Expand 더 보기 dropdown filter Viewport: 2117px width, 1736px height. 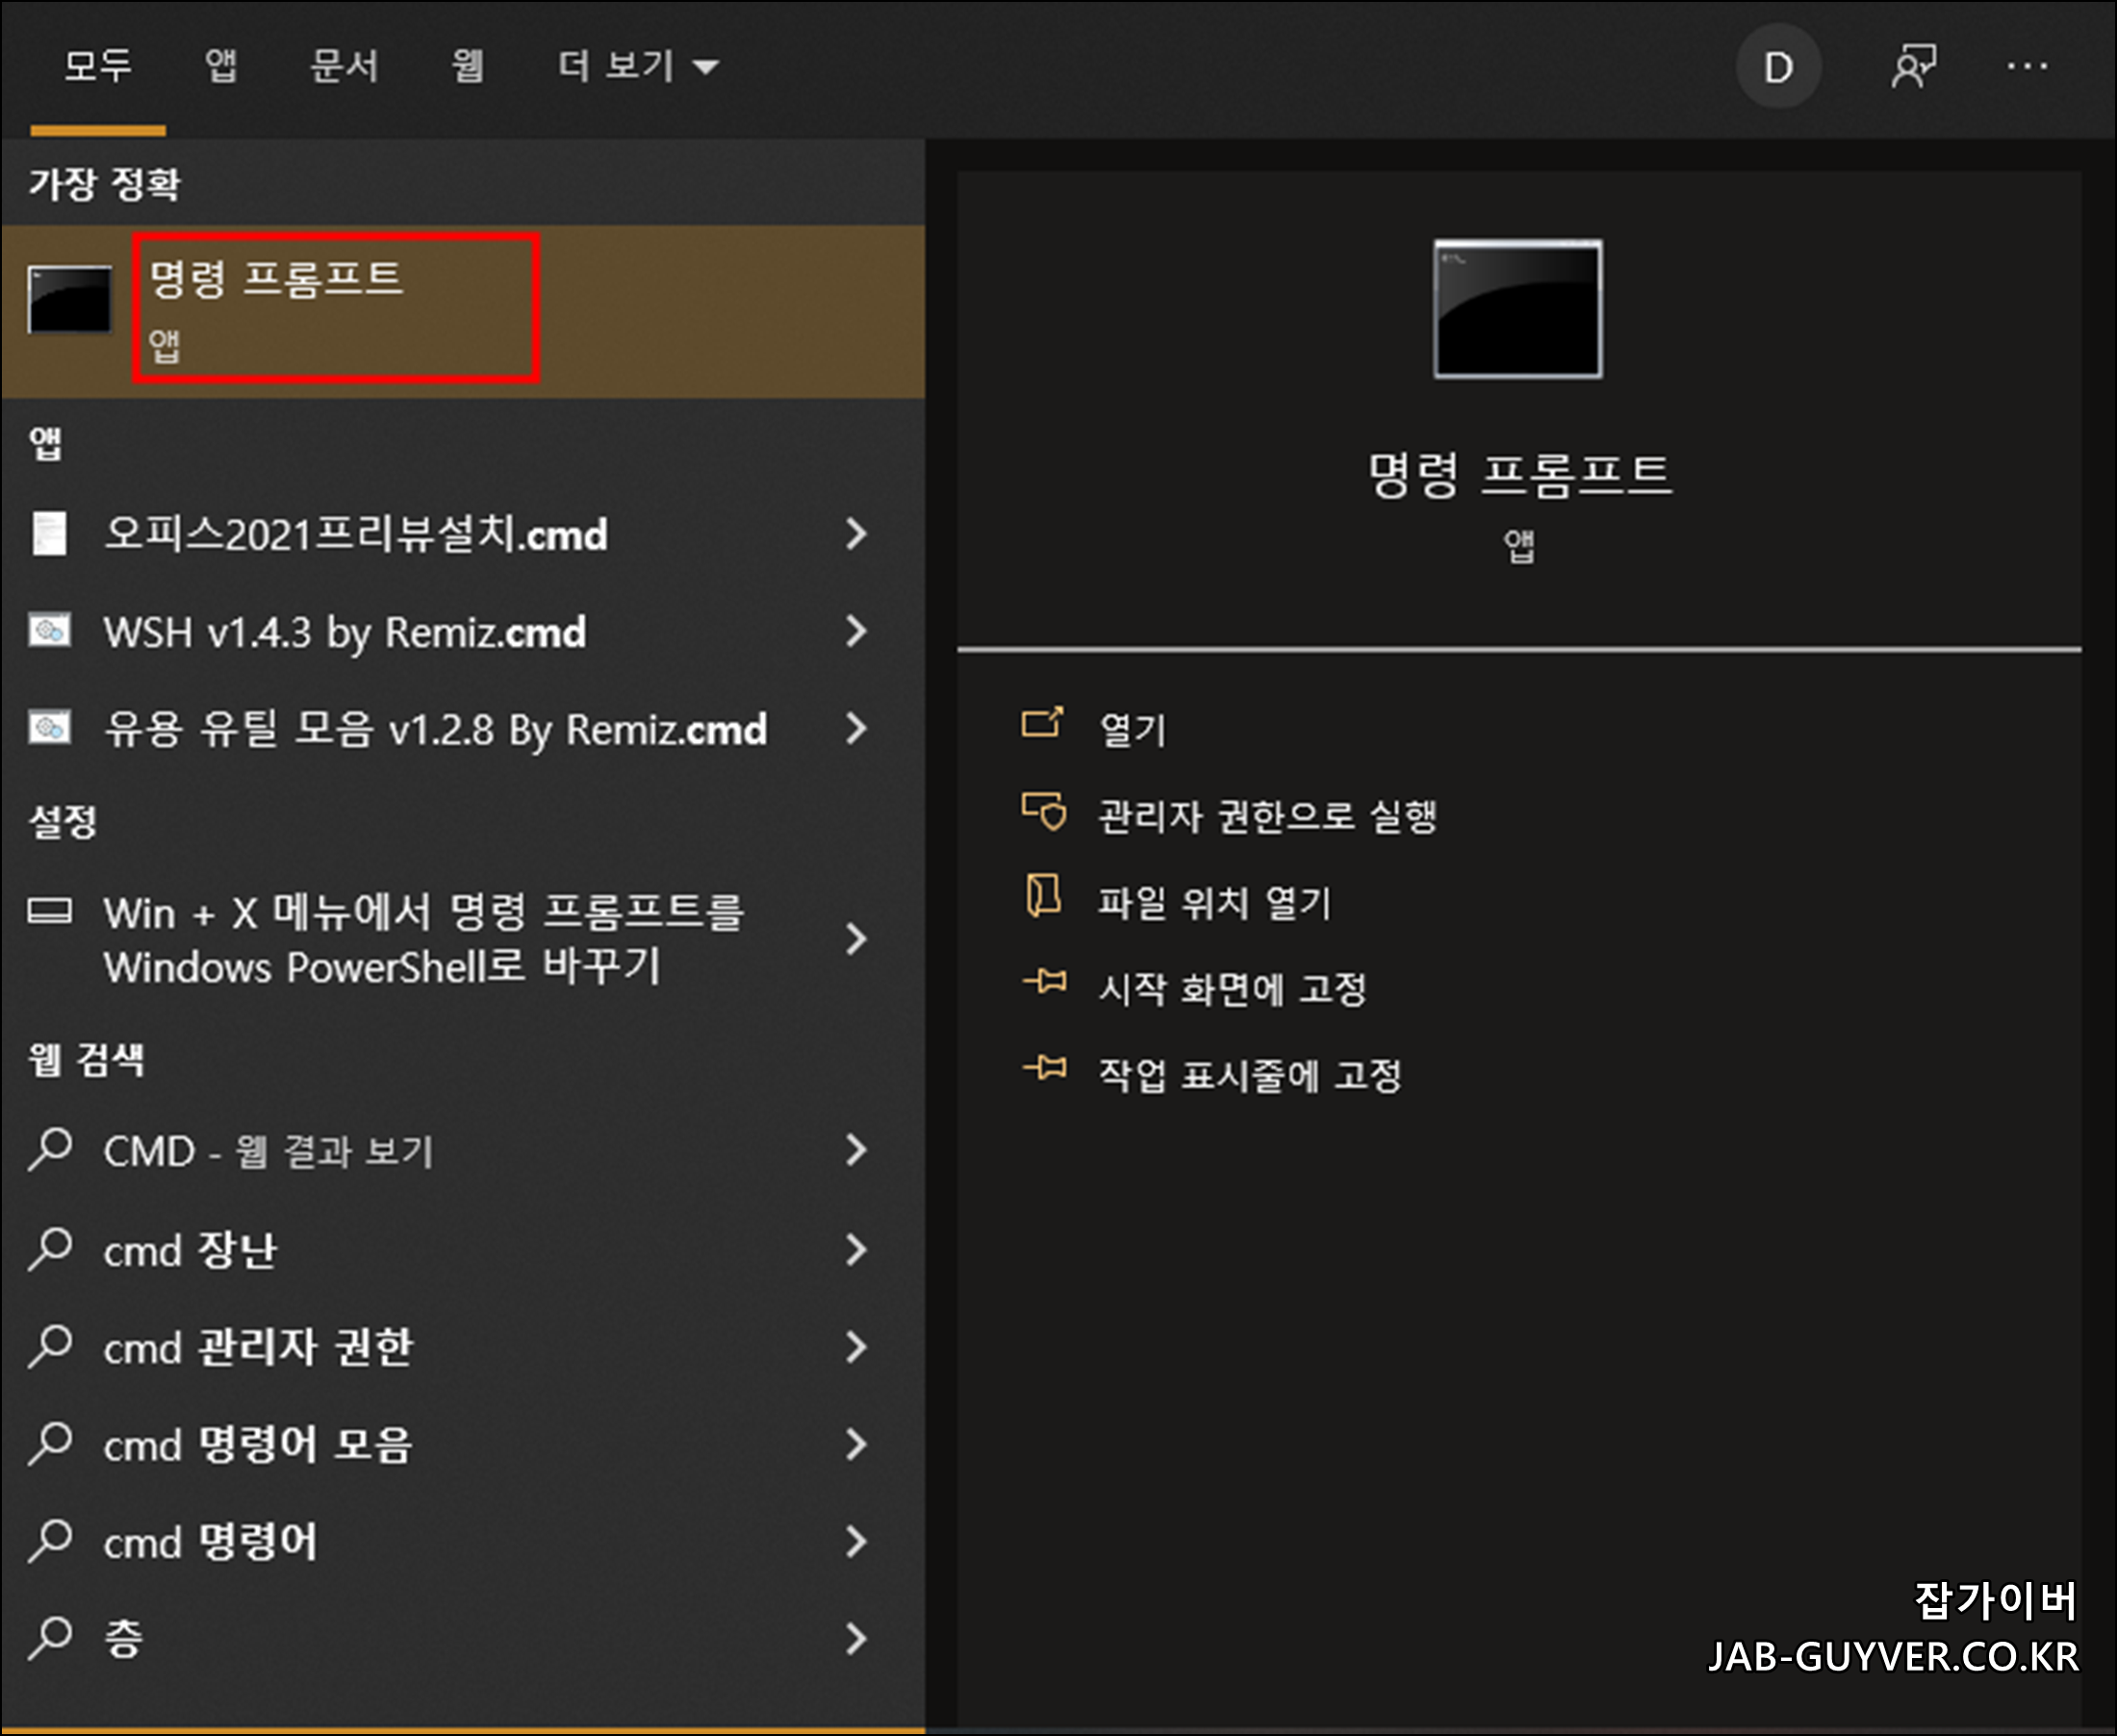coord(638,67)
